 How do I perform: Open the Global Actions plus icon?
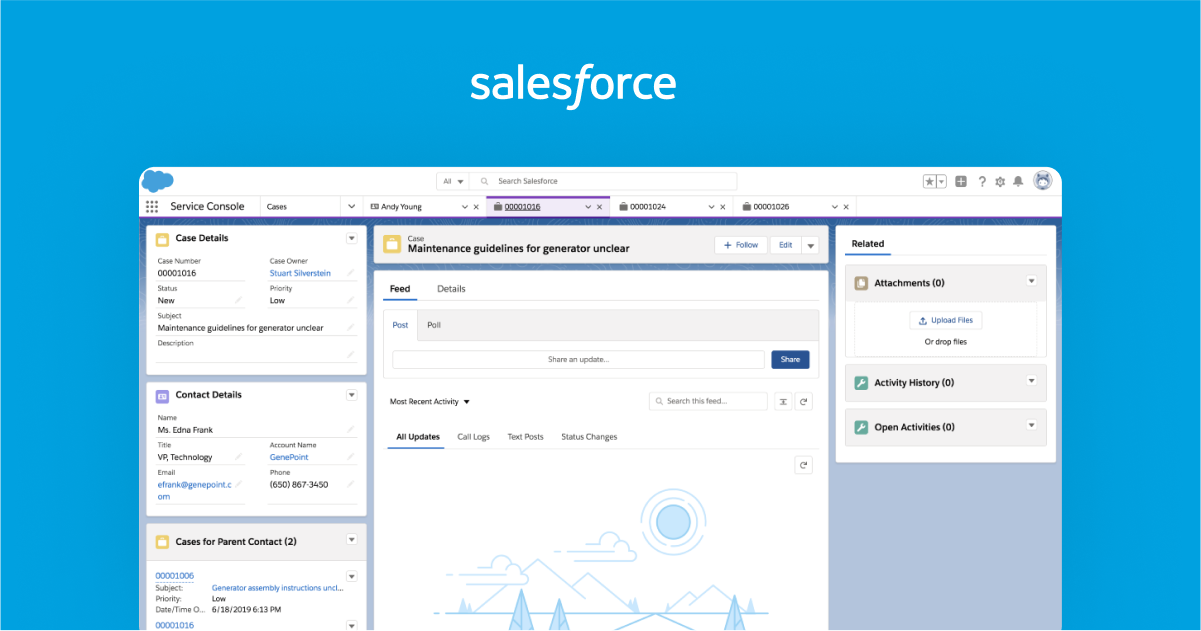pos(961,181)
